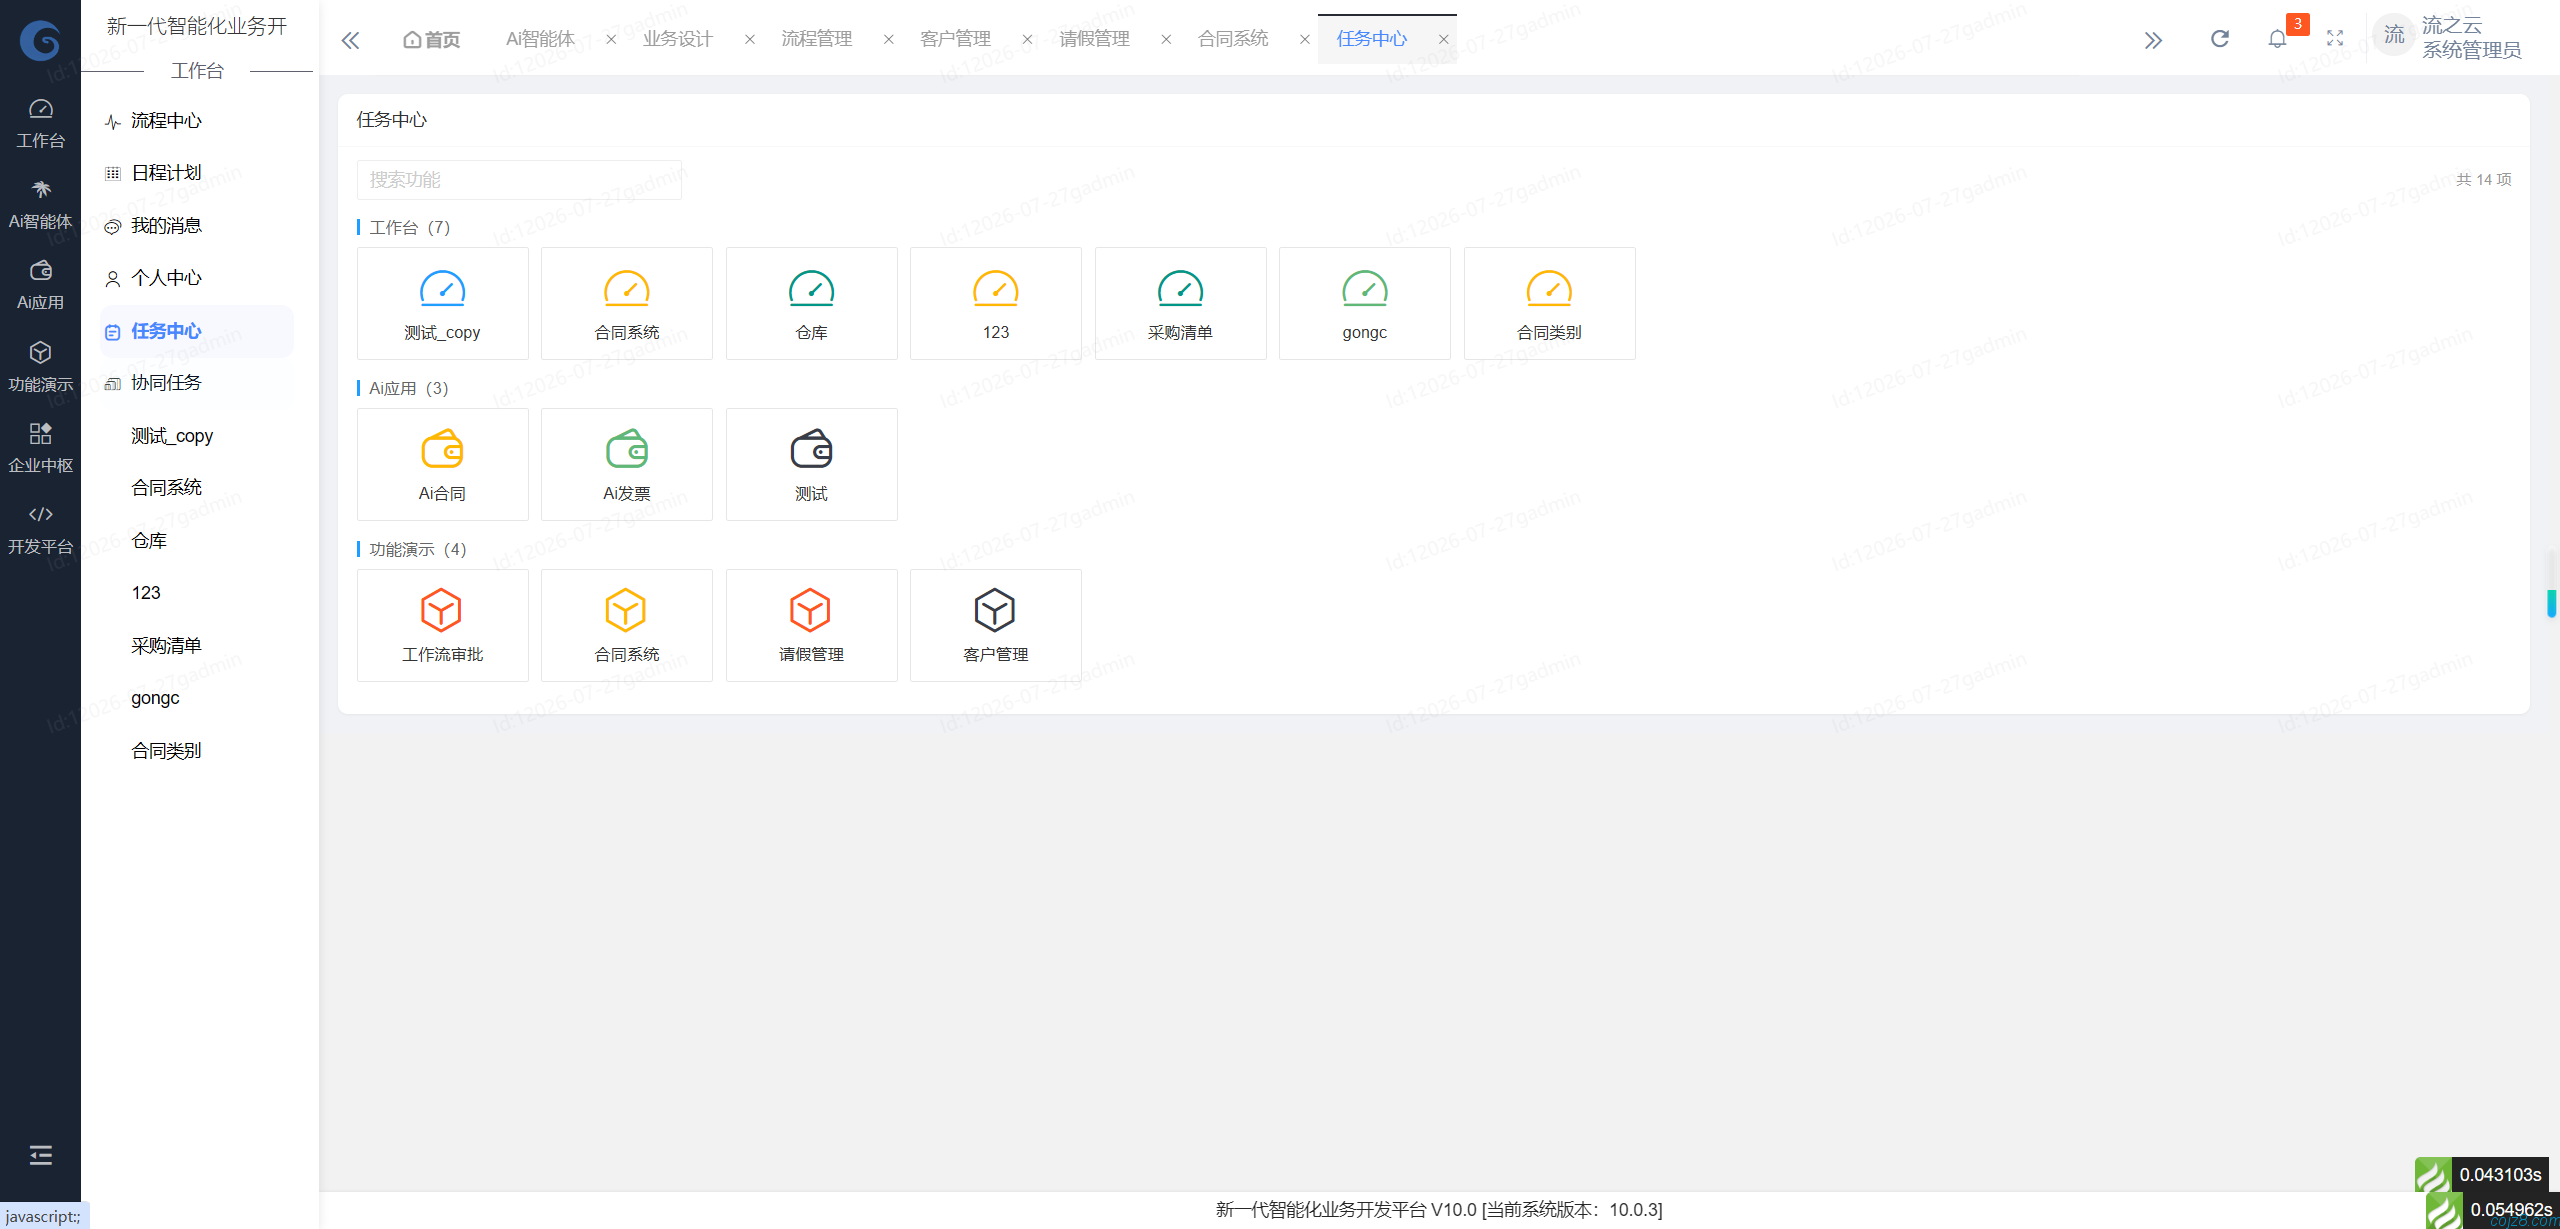
Task: Open 开发平台 code icon in rail
Action: pyautogui.click(x=40, y=529)
